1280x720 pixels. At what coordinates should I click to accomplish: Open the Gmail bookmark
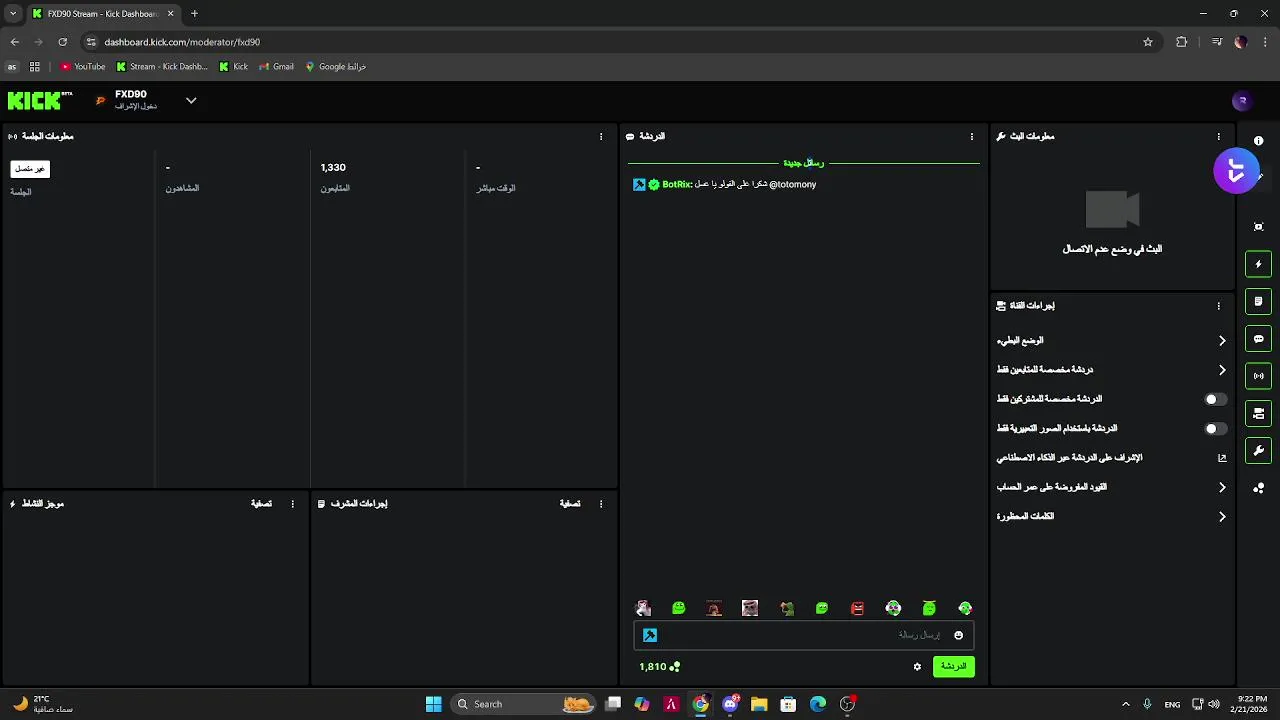[277, 67]
